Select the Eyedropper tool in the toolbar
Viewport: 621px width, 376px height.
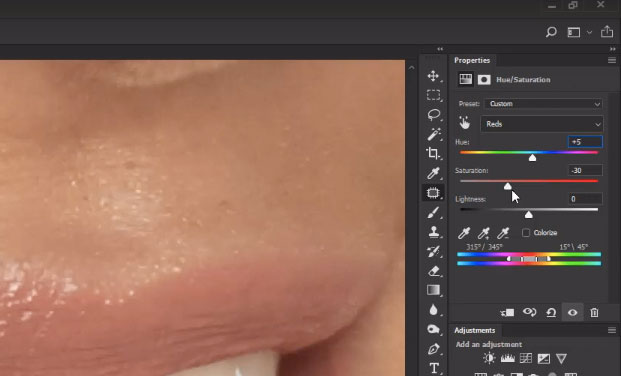[x=433, y=173]
